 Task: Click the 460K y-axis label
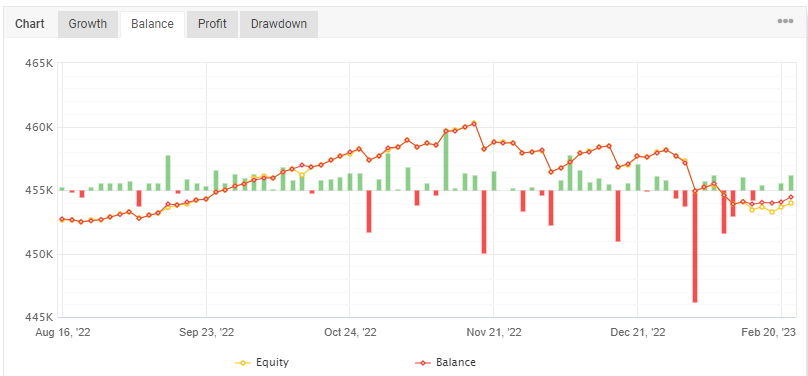tap(39, 127)
